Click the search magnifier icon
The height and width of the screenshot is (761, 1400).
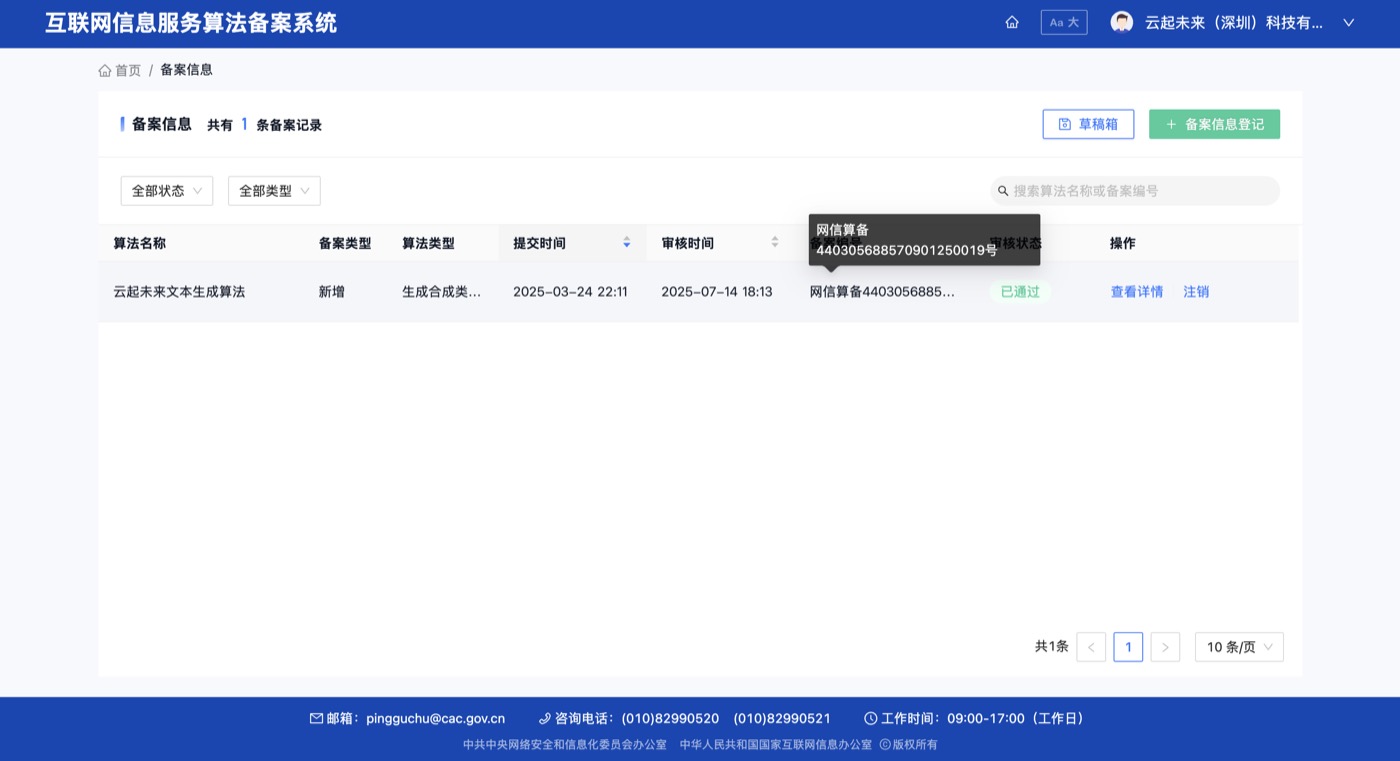1003,191
